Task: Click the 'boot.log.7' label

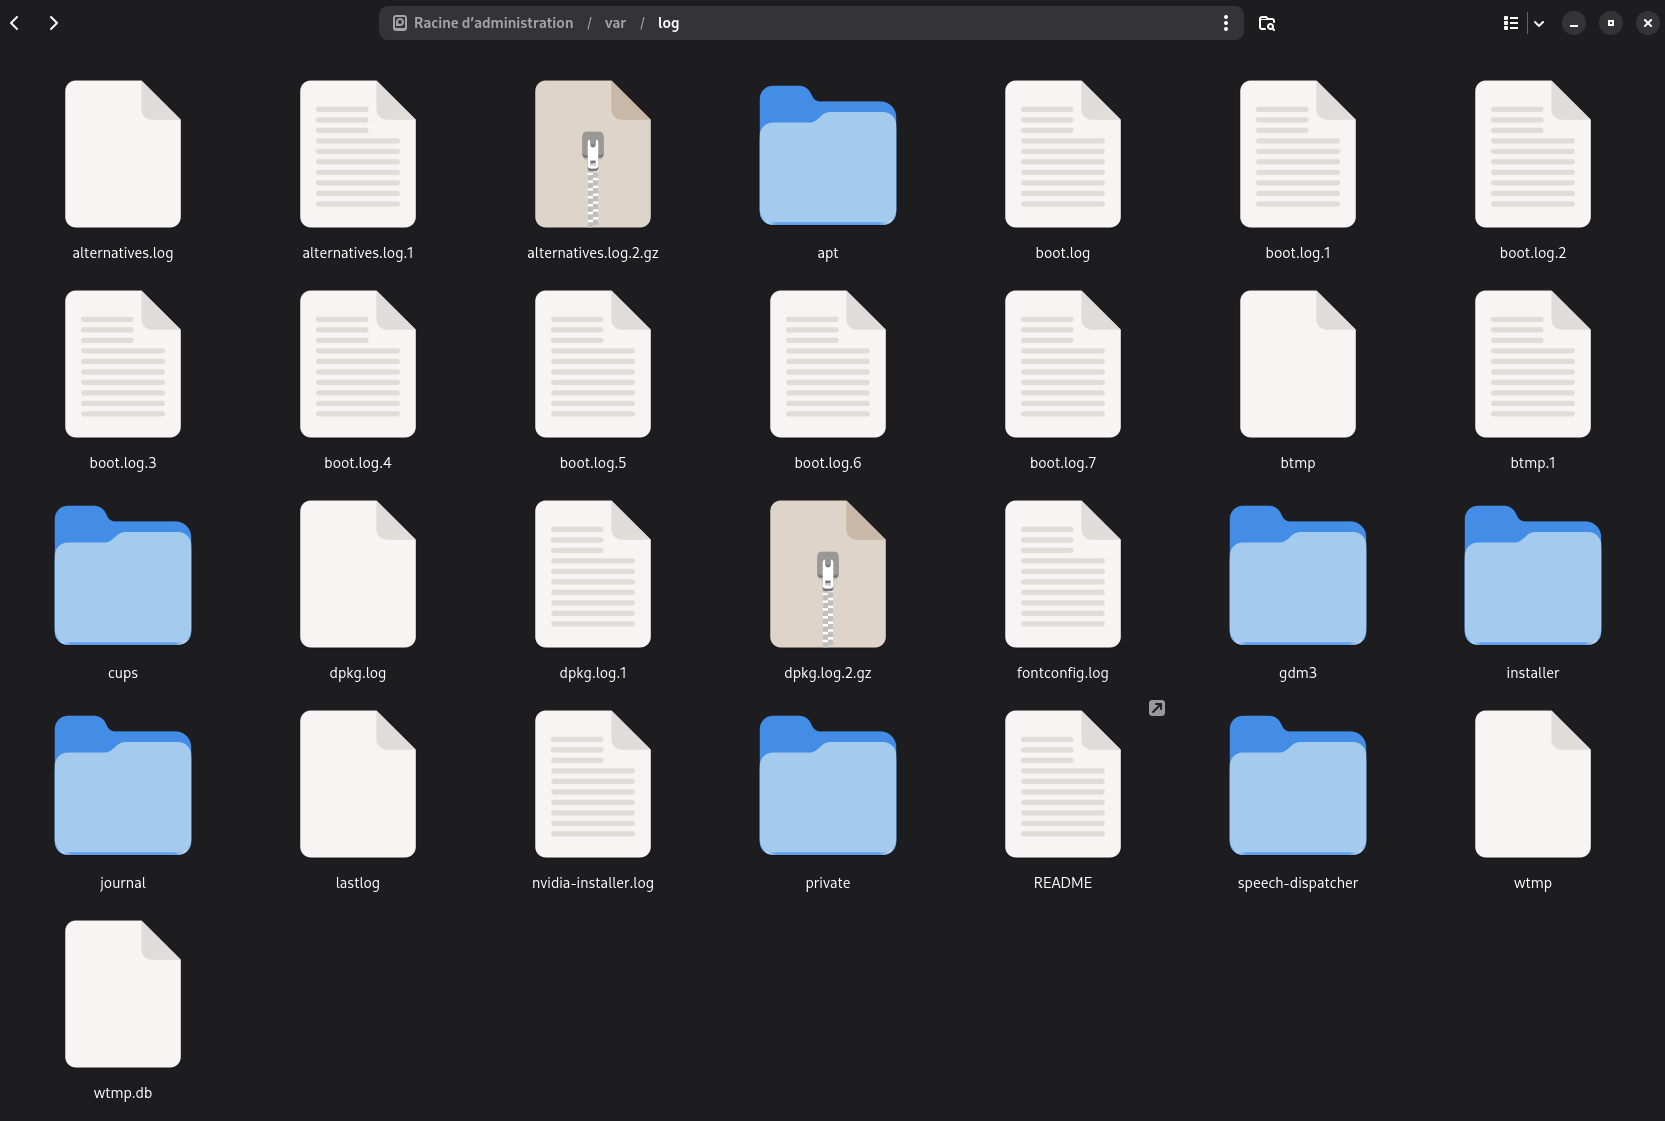Action: tap(1063, 463)
